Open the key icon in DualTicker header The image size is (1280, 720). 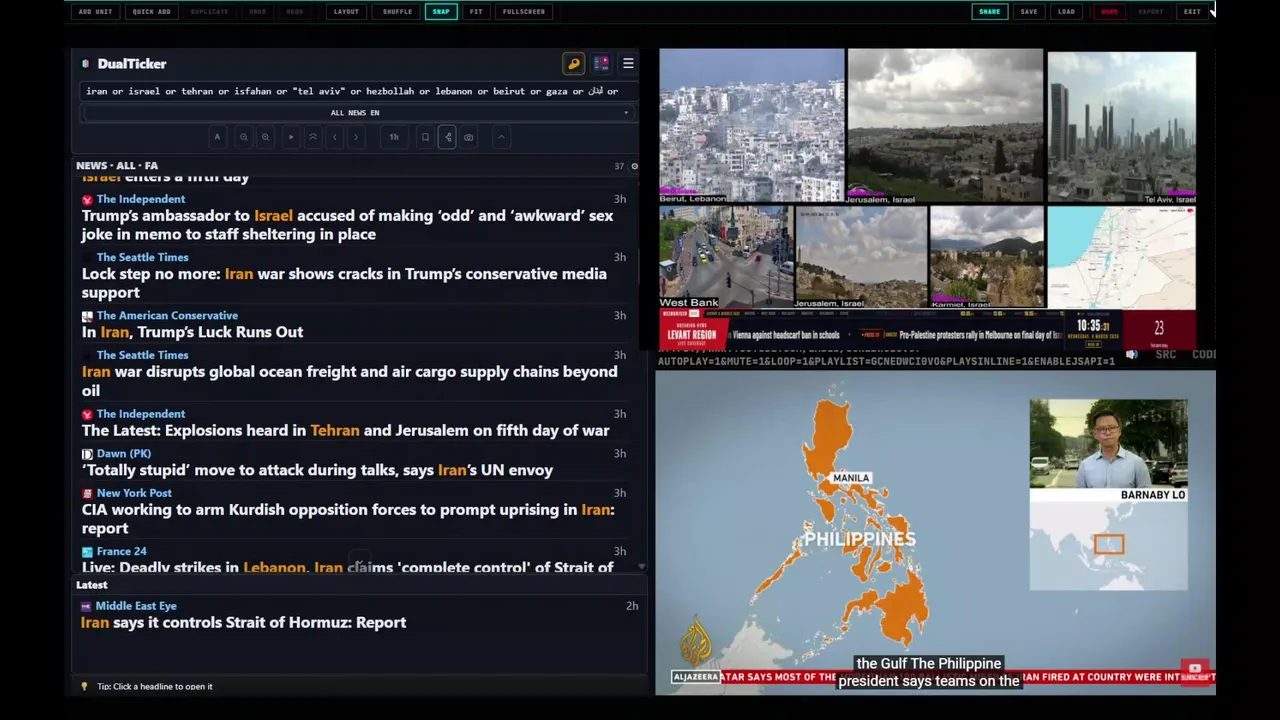pos(574,64)
